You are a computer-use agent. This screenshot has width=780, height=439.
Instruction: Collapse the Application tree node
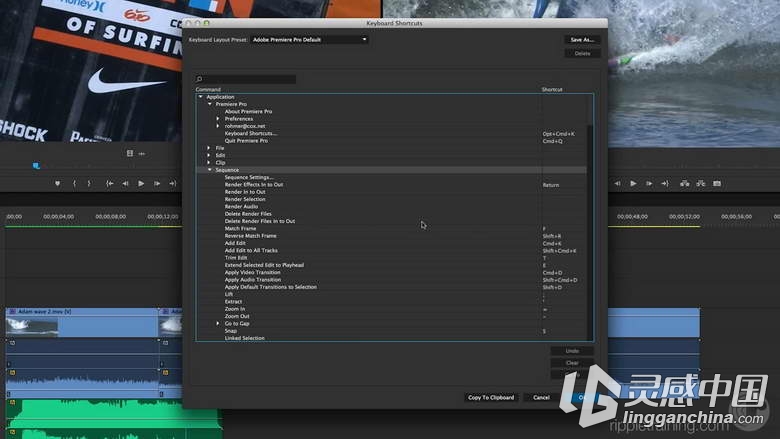coord(201,97)
